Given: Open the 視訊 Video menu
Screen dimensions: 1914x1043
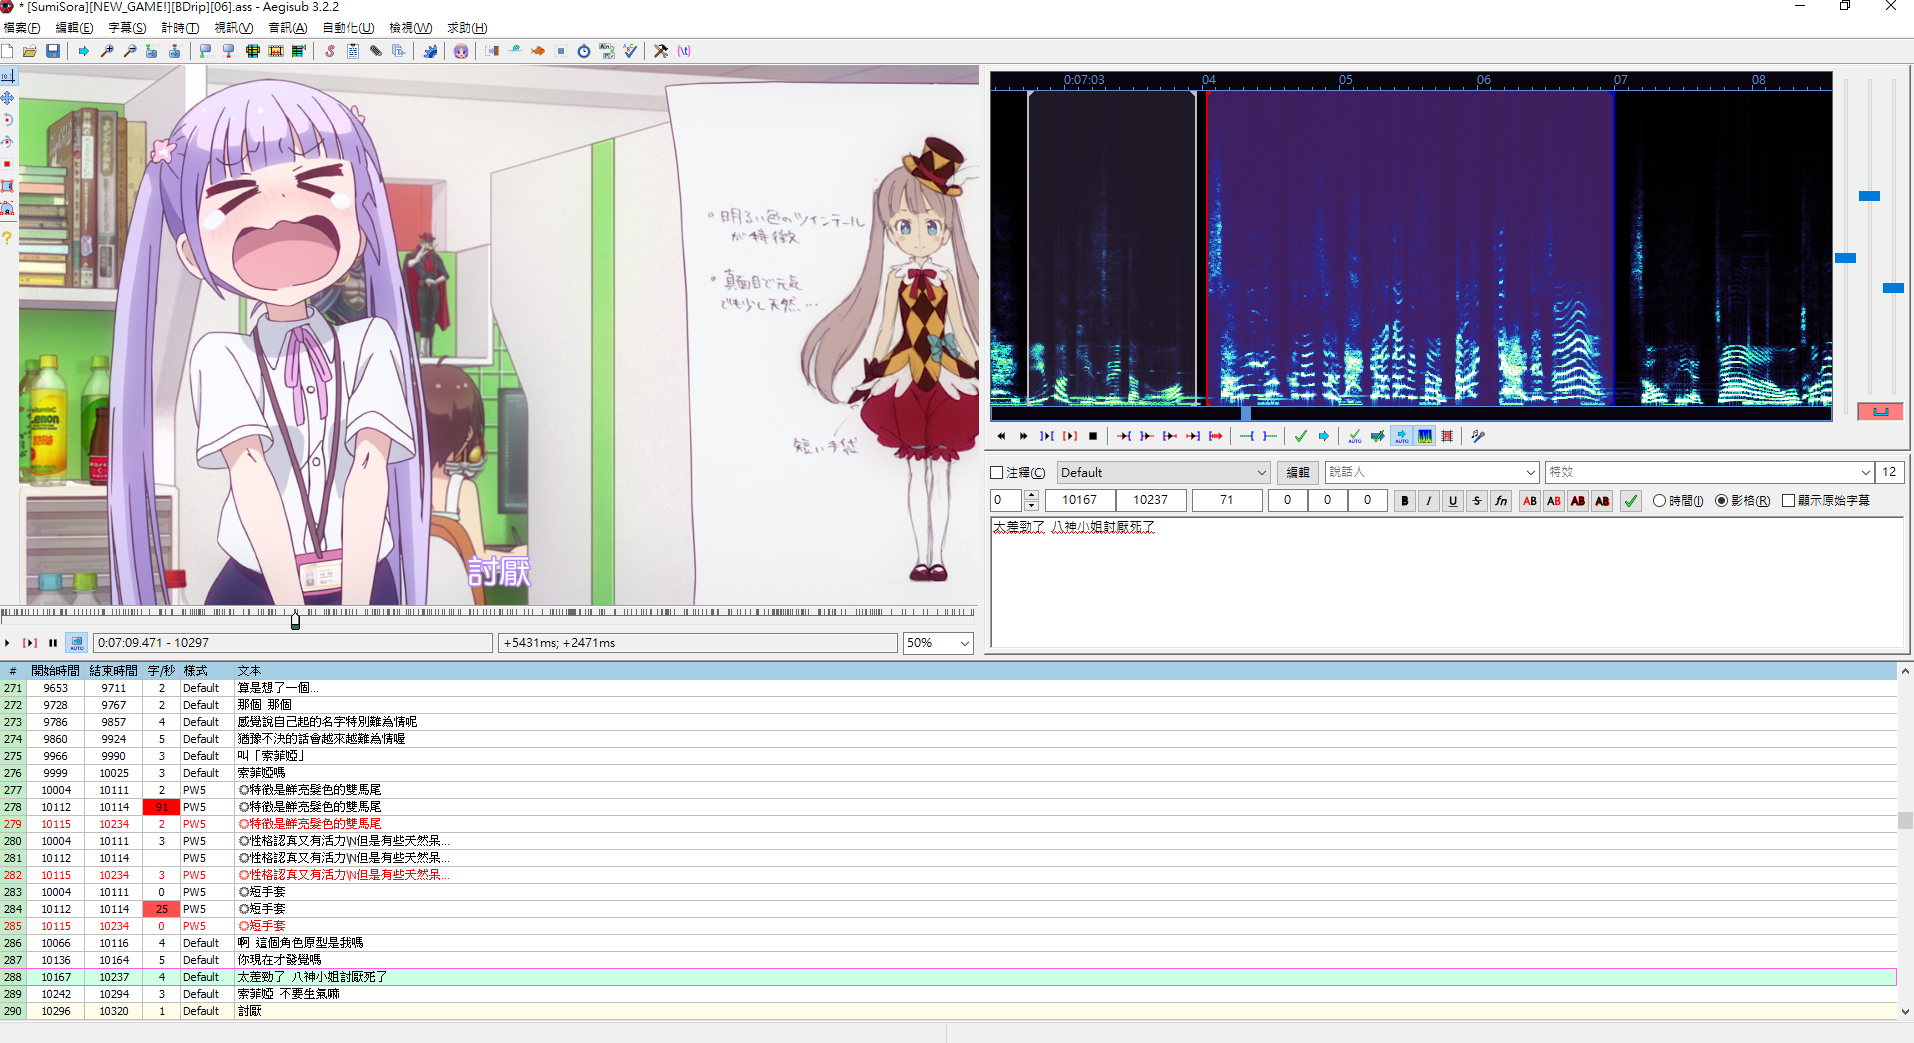Looking at the screenshot, I should tap(234, 28).
